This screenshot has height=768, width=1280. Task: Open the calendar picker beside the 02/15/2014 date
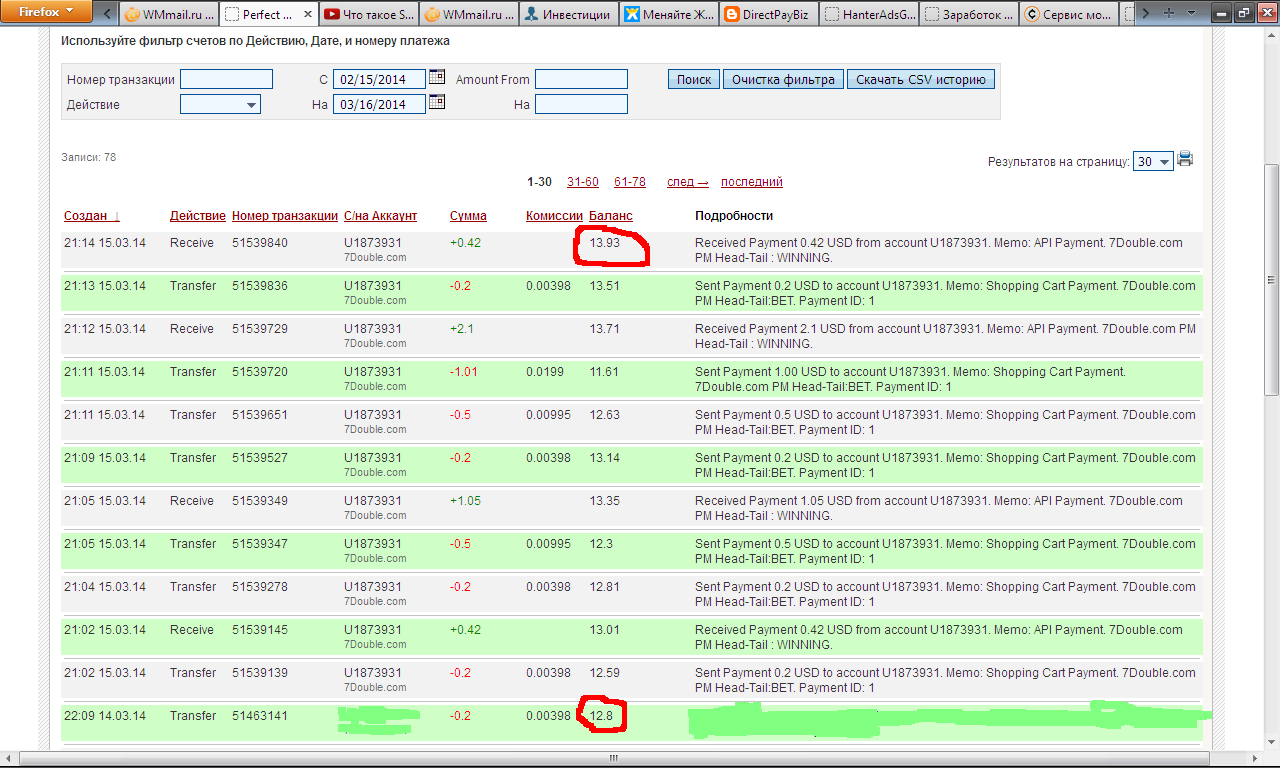coord(437,77)
